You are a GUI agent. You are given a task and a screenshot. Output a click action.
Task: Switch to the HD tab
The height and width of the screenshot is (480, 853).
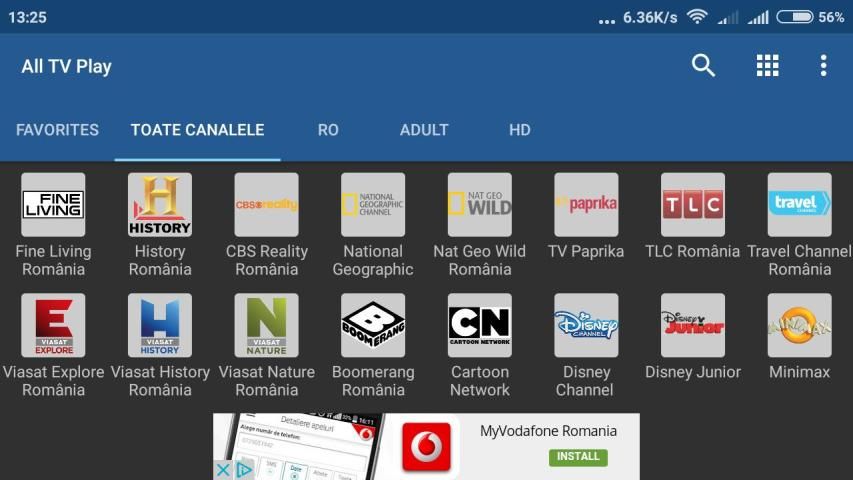point(519,130)
